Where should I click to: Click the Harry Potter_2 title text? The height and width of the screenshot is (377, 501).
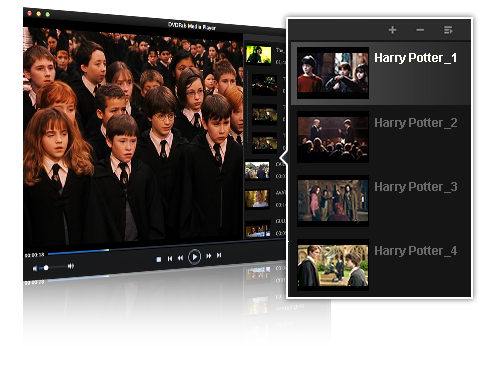point(415,123)
